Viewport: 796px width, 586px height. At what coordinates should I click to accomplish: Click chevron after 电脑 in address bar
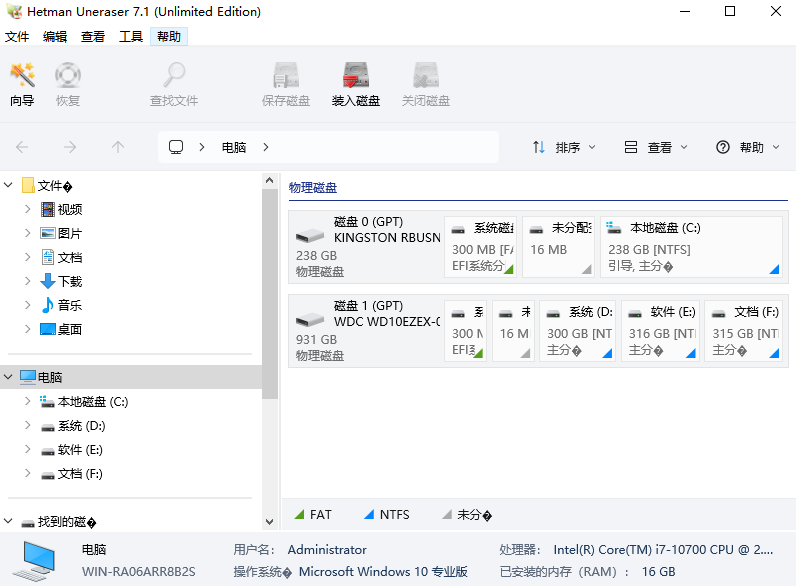click(266, 147)
